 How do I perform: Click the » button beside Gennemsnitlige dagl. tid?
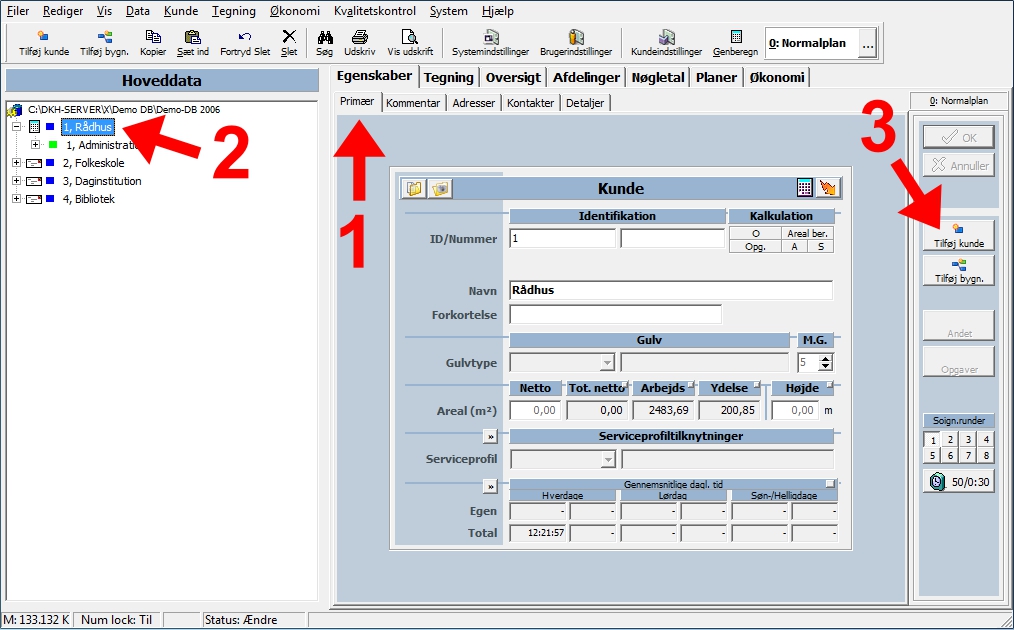490,486
